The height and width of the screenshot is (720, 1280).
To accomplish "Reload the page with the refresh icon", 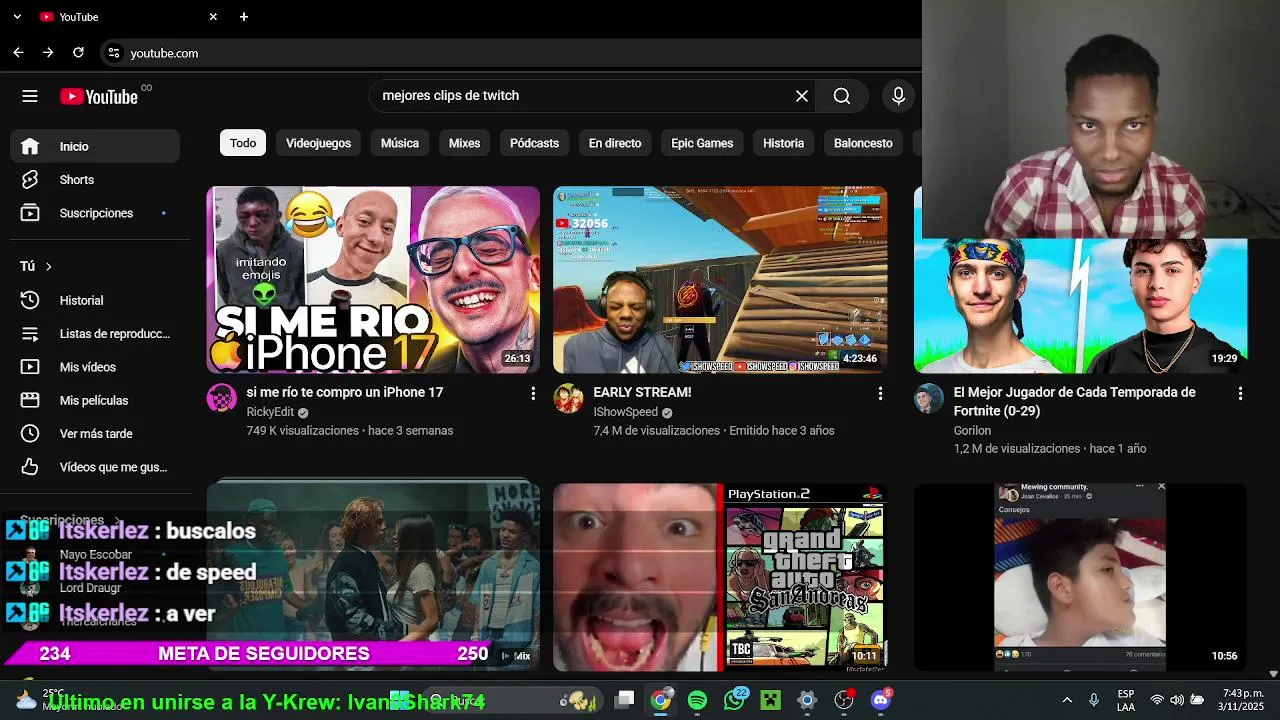I will point(78,53).
